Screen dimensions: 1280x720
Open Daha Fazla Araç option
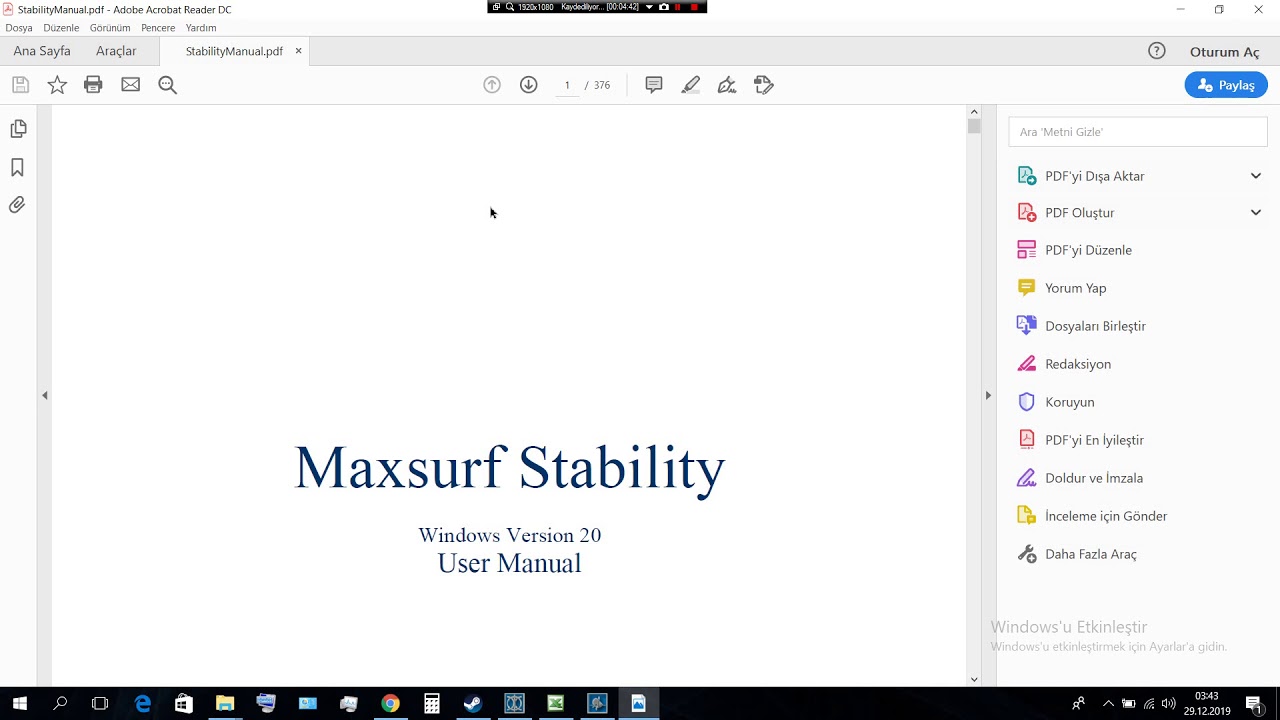click(1091, 554)
